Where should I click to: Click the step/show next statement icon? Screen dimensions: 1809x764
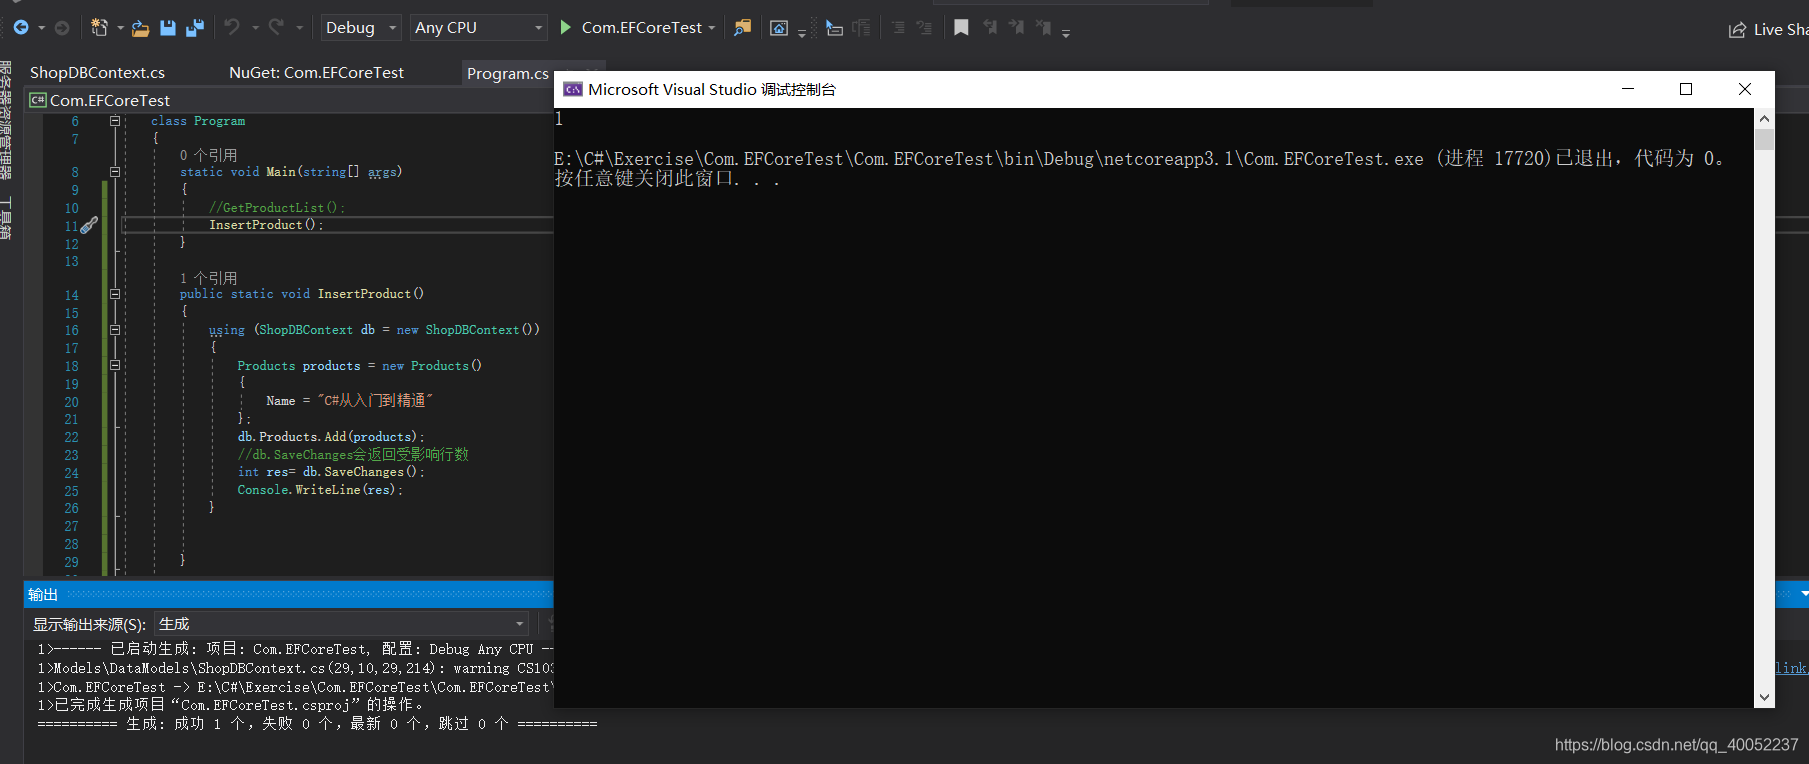(x=834, y=28)
